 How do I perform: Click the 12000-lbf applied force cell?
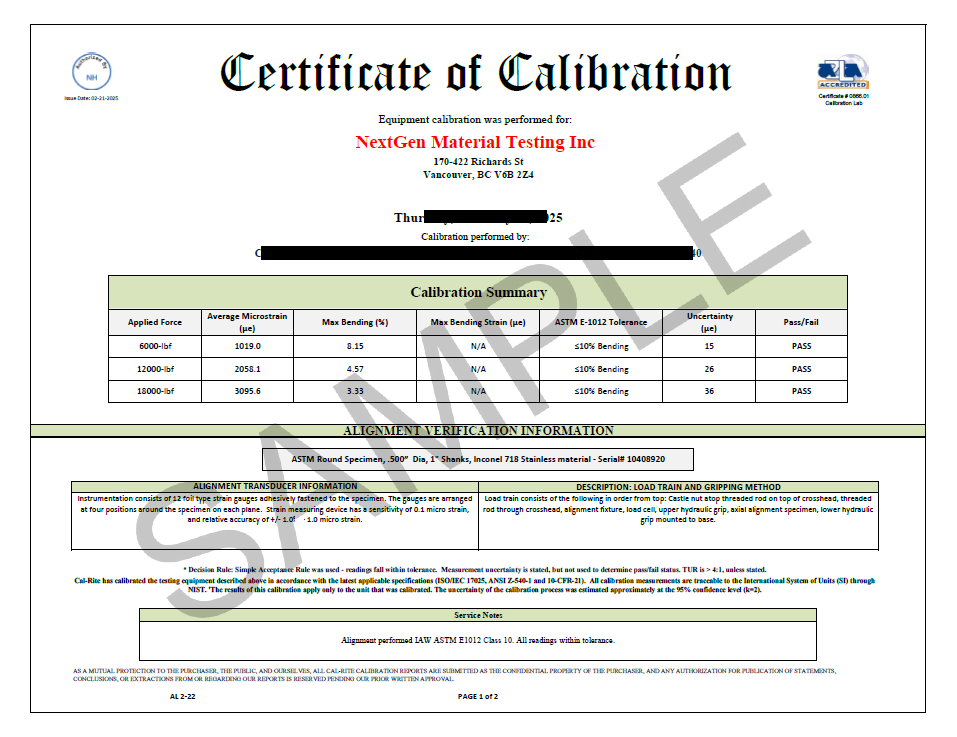[155, 369]
